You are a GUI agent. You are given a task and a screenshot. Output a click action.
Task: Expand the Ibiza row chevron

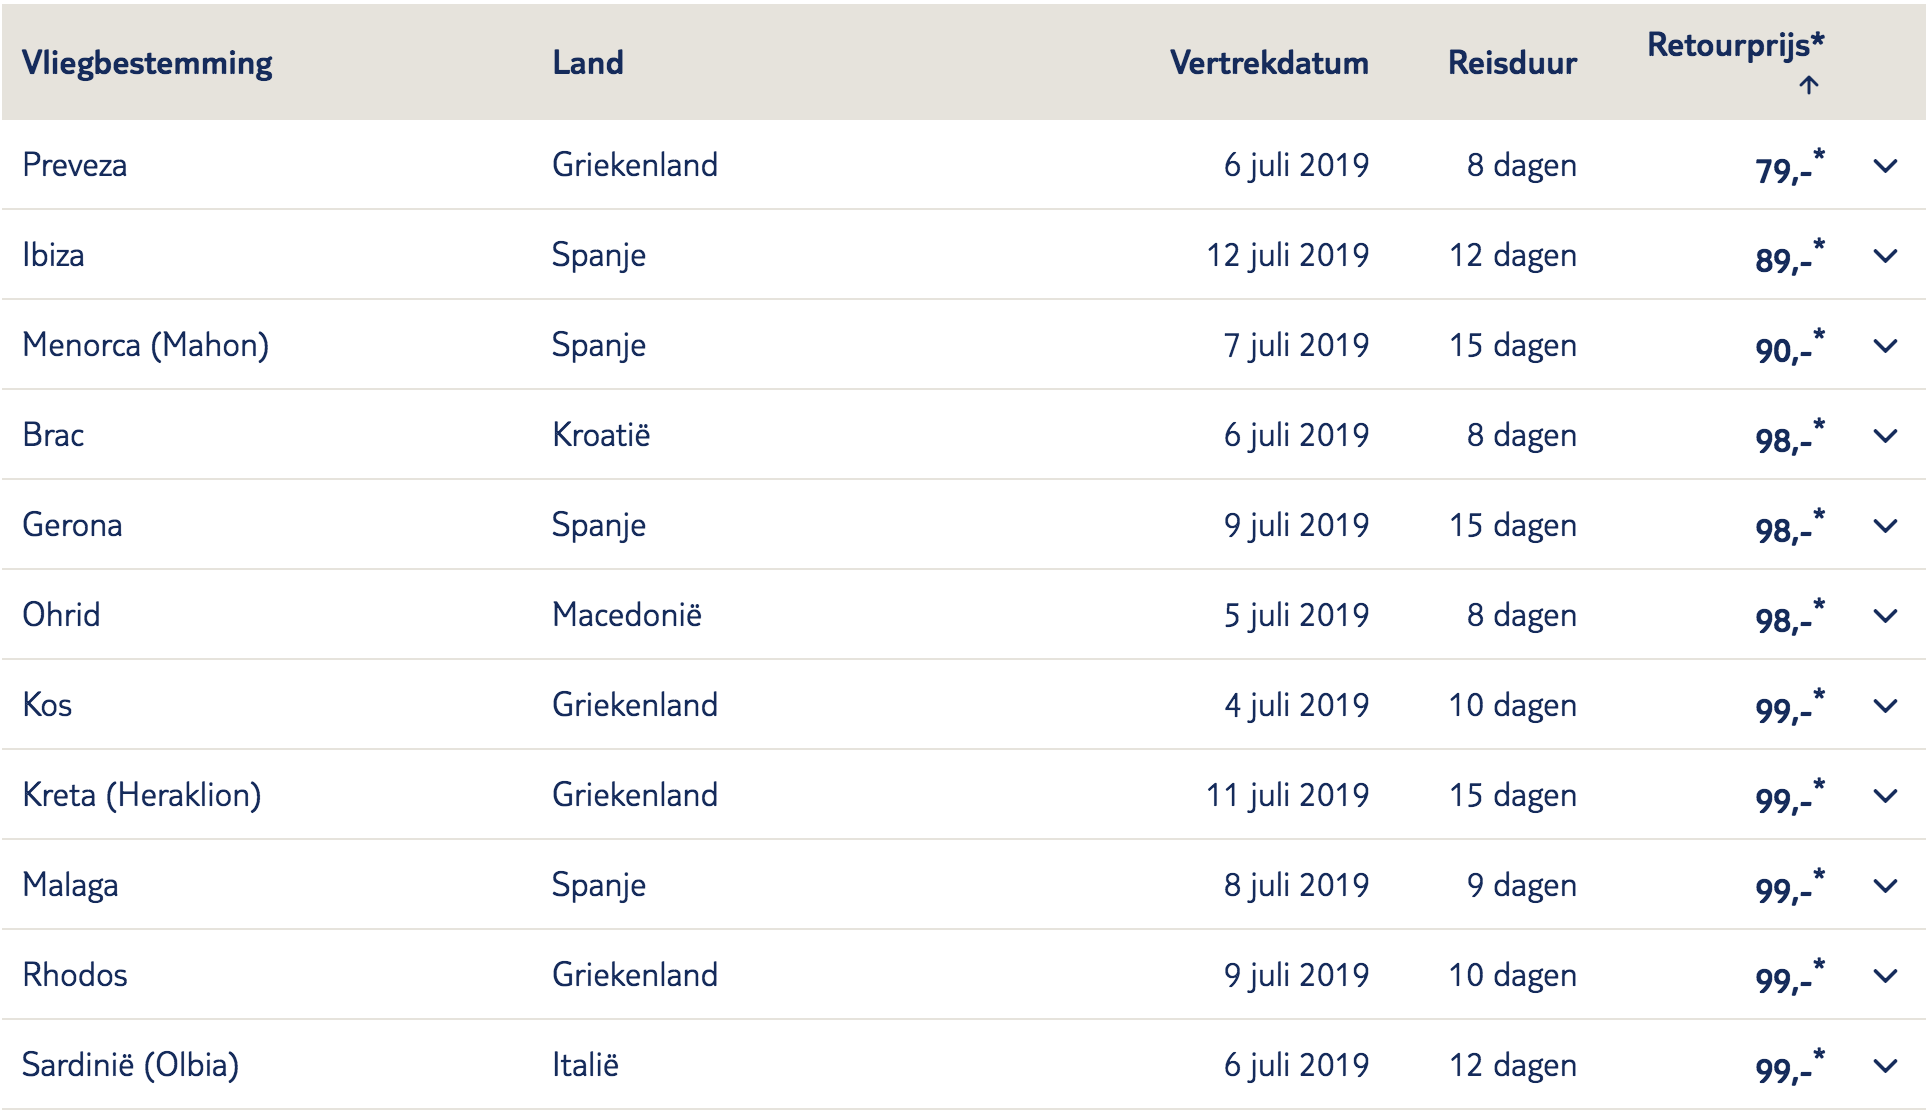pyautogui.click(x=1885, y=256)
